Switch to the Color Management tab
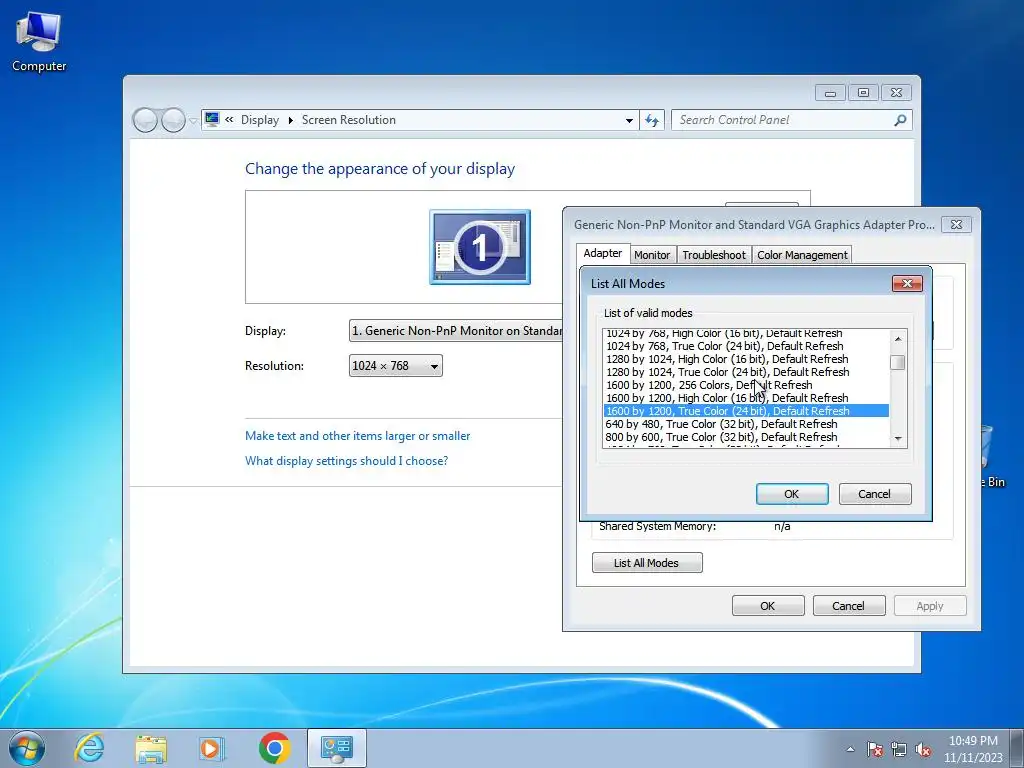 pyautogui.click(x=802, y=255)
